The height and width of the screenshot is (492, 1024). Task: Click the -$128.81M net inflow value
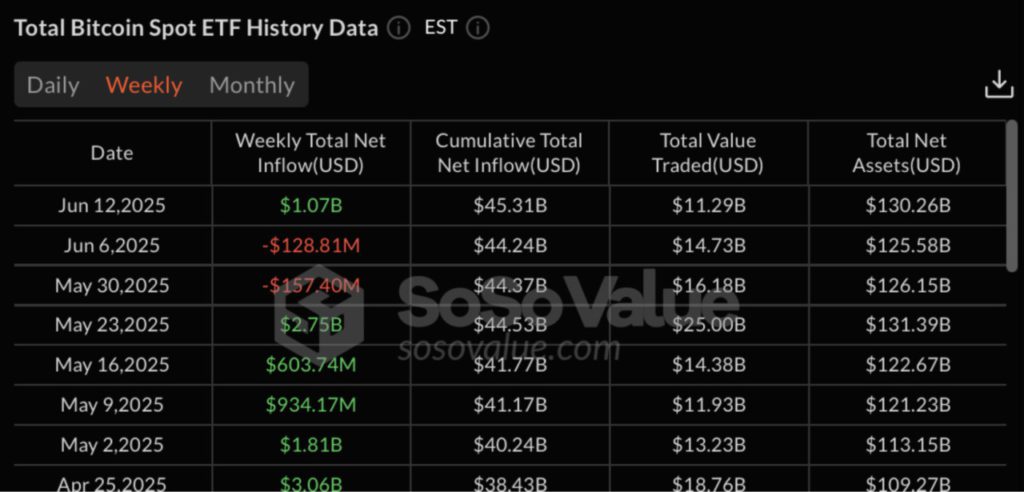(x=310, y=246)
